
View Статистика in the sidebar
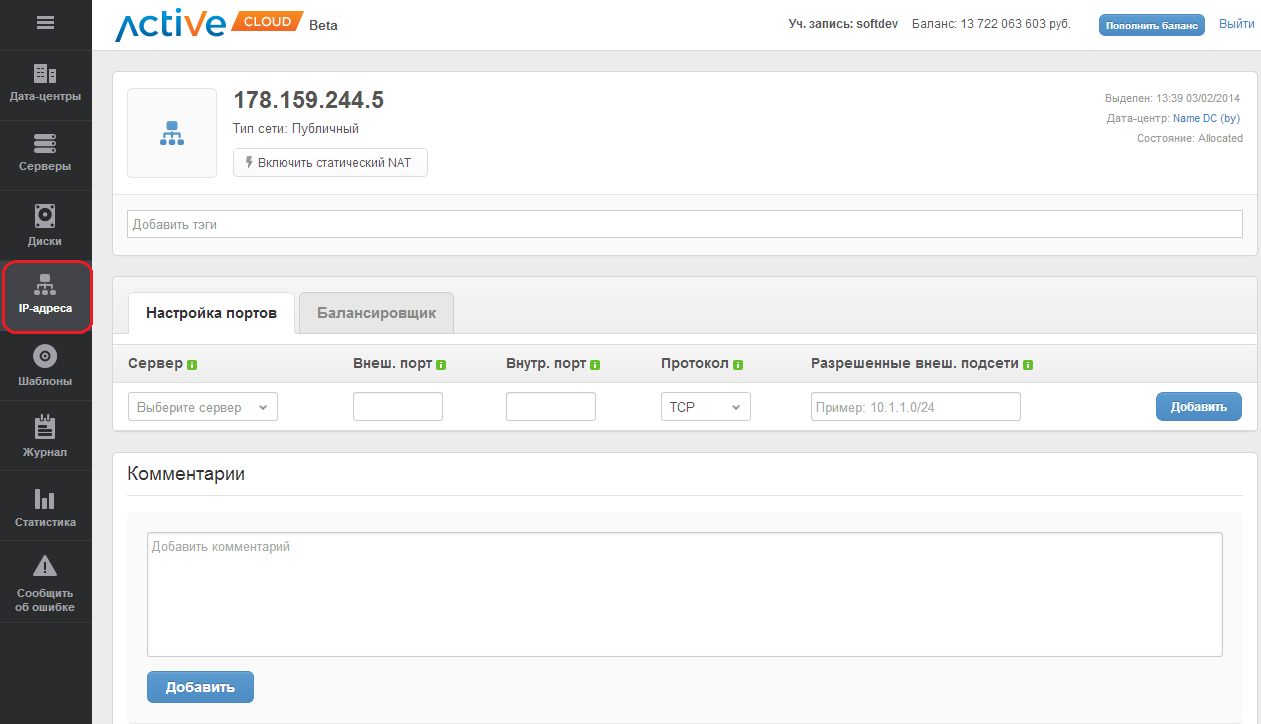tap(45, 507)
